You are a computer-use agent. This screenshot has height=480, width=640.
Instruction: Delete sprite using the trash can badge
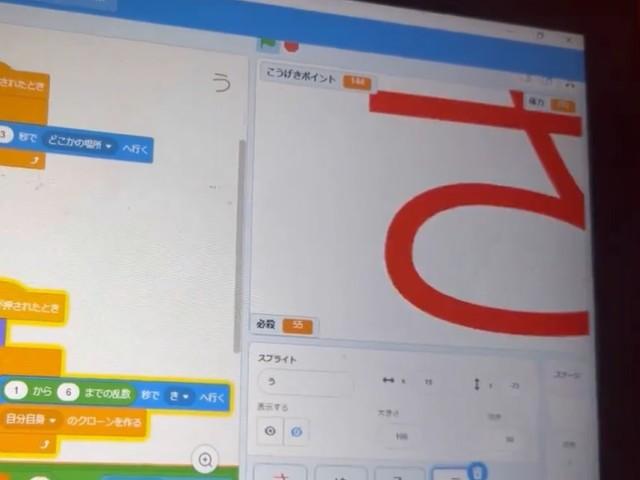(x=478, y=471)
